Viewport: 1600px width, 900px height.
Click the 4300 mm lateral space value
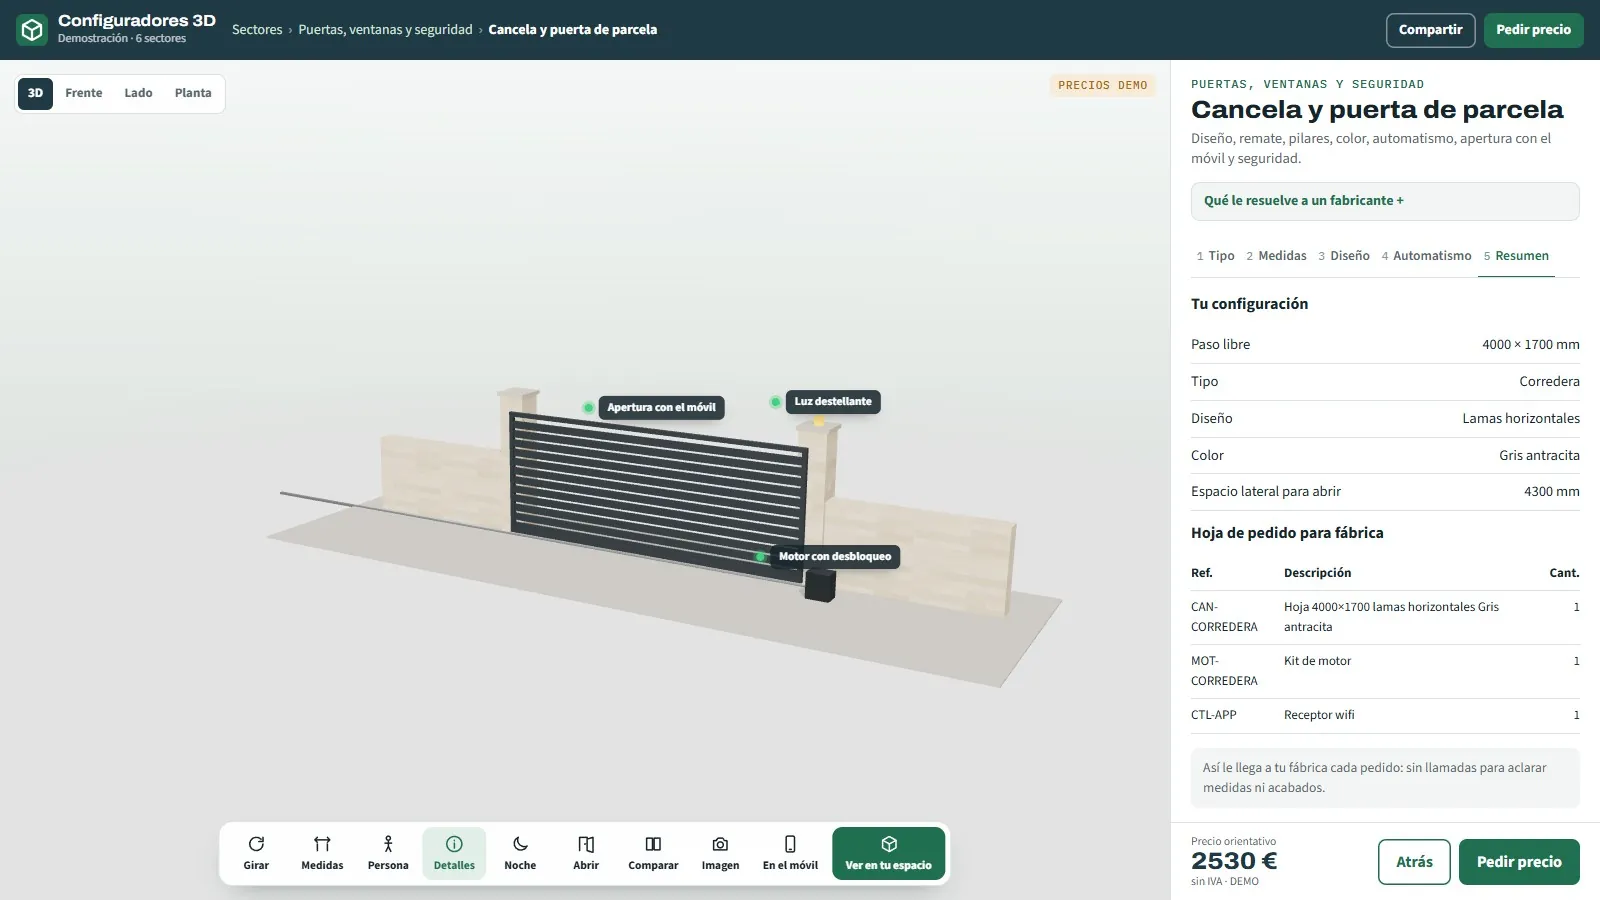[x=1551, y=492]
